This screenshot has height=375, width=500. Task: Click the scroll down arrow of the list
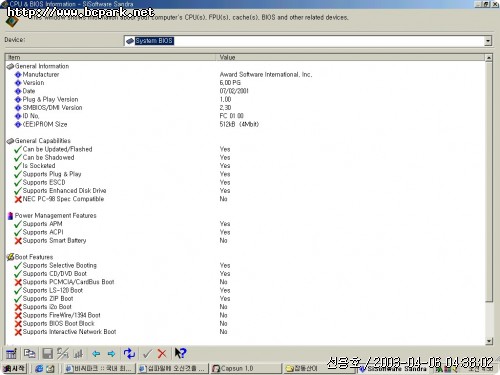(489, 341)
